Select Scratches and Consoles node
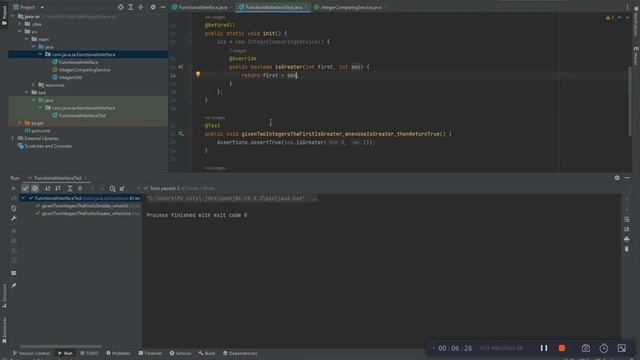Image resolution: width=640 pixels, height=360 pixels. [48, 146]
